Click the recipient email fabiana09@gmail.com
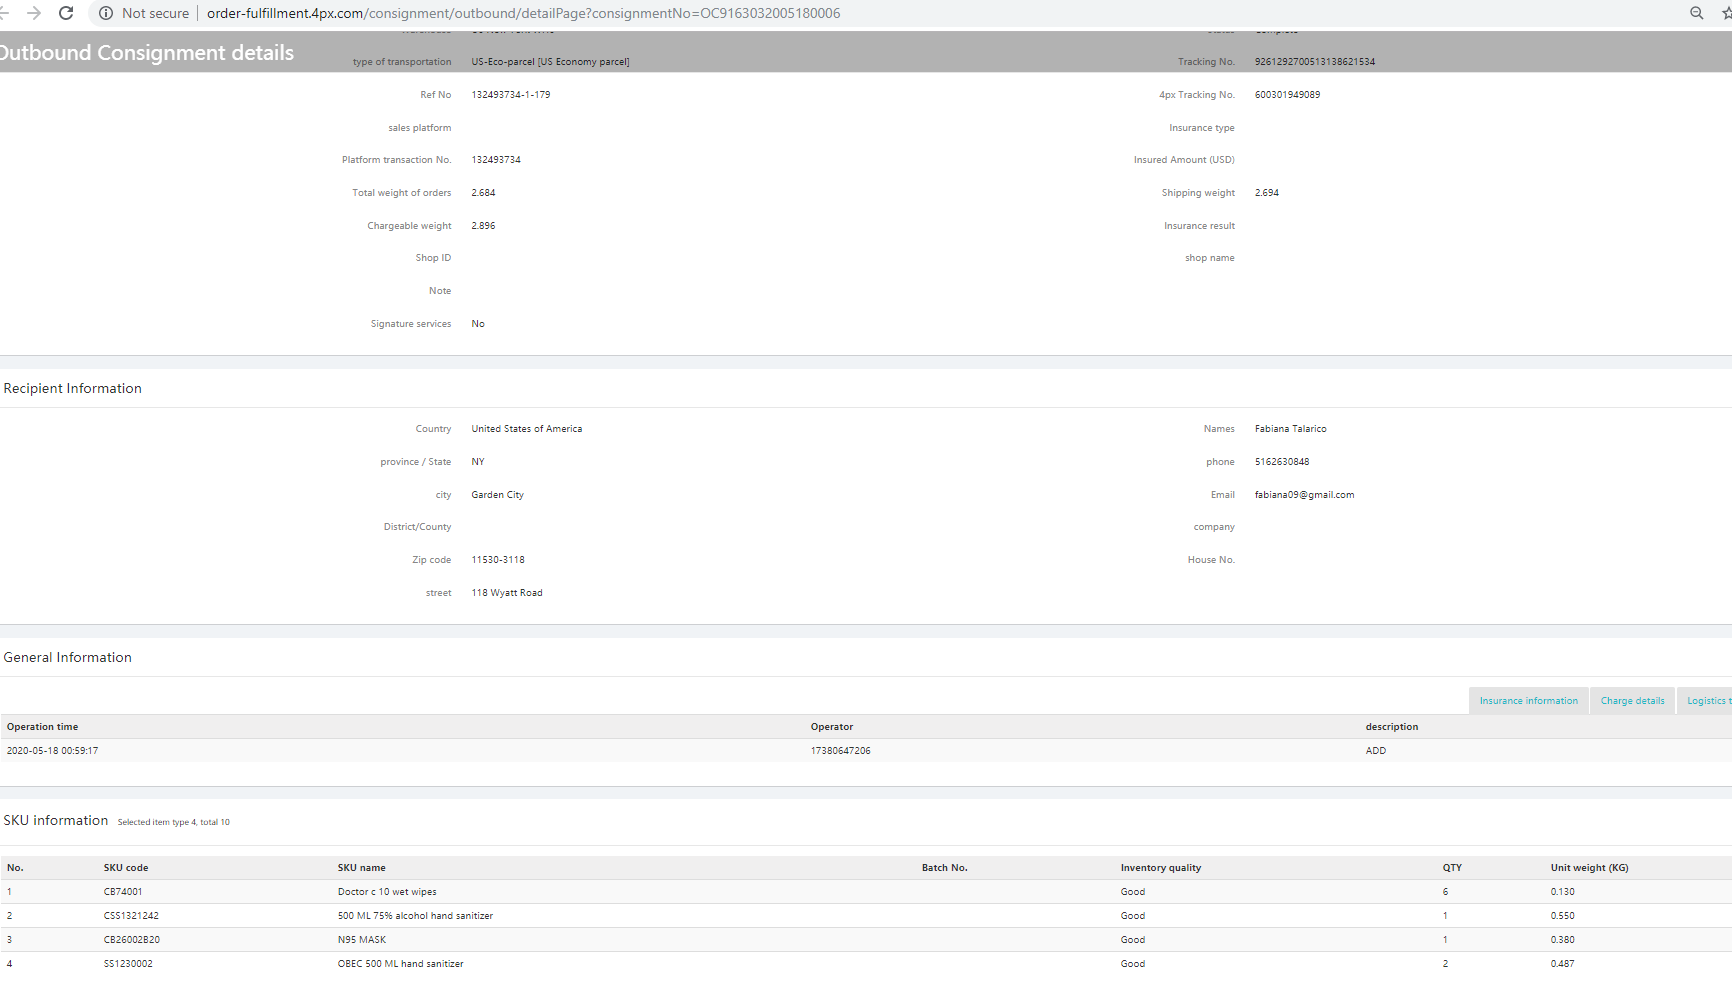 pos(1304,495)
